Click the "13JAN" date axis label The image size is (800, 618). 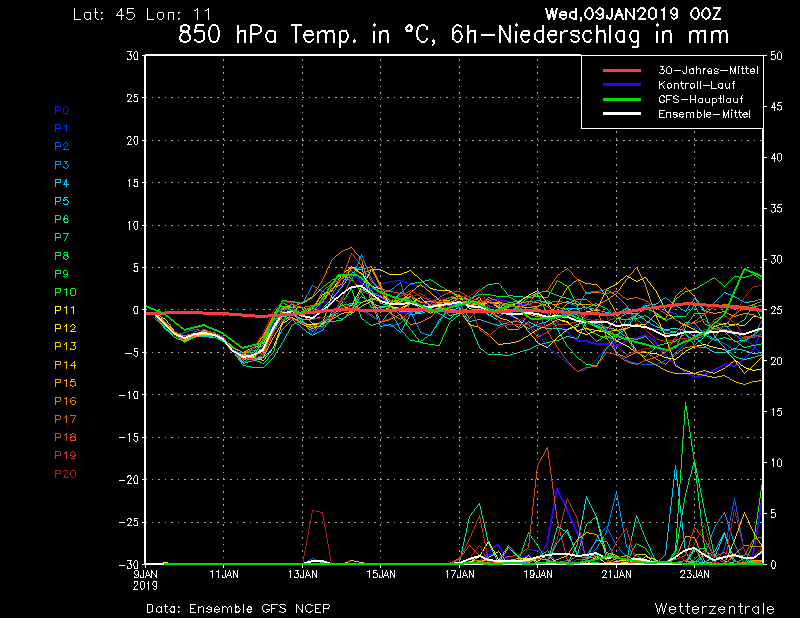coord(303,574)
